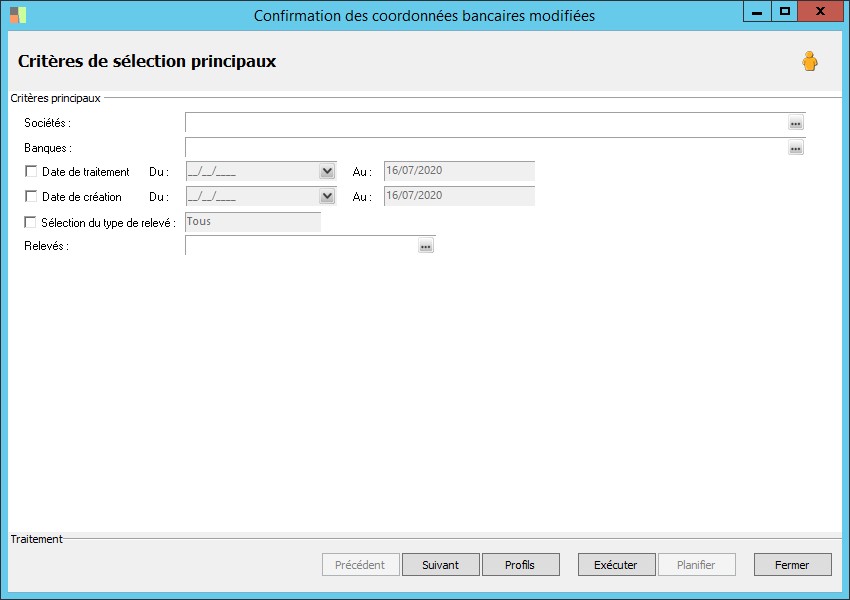The image size is (850, 600).
Task: Maximize the window
Action: (x=784, y=11)
